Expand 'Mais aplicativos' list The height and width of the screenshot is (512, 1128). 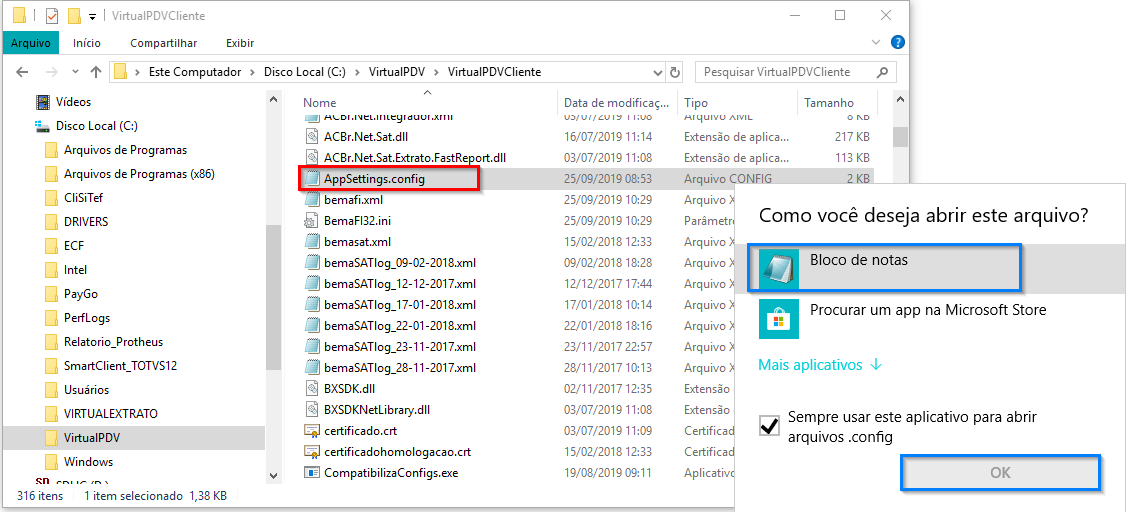(x=820, y=365)
